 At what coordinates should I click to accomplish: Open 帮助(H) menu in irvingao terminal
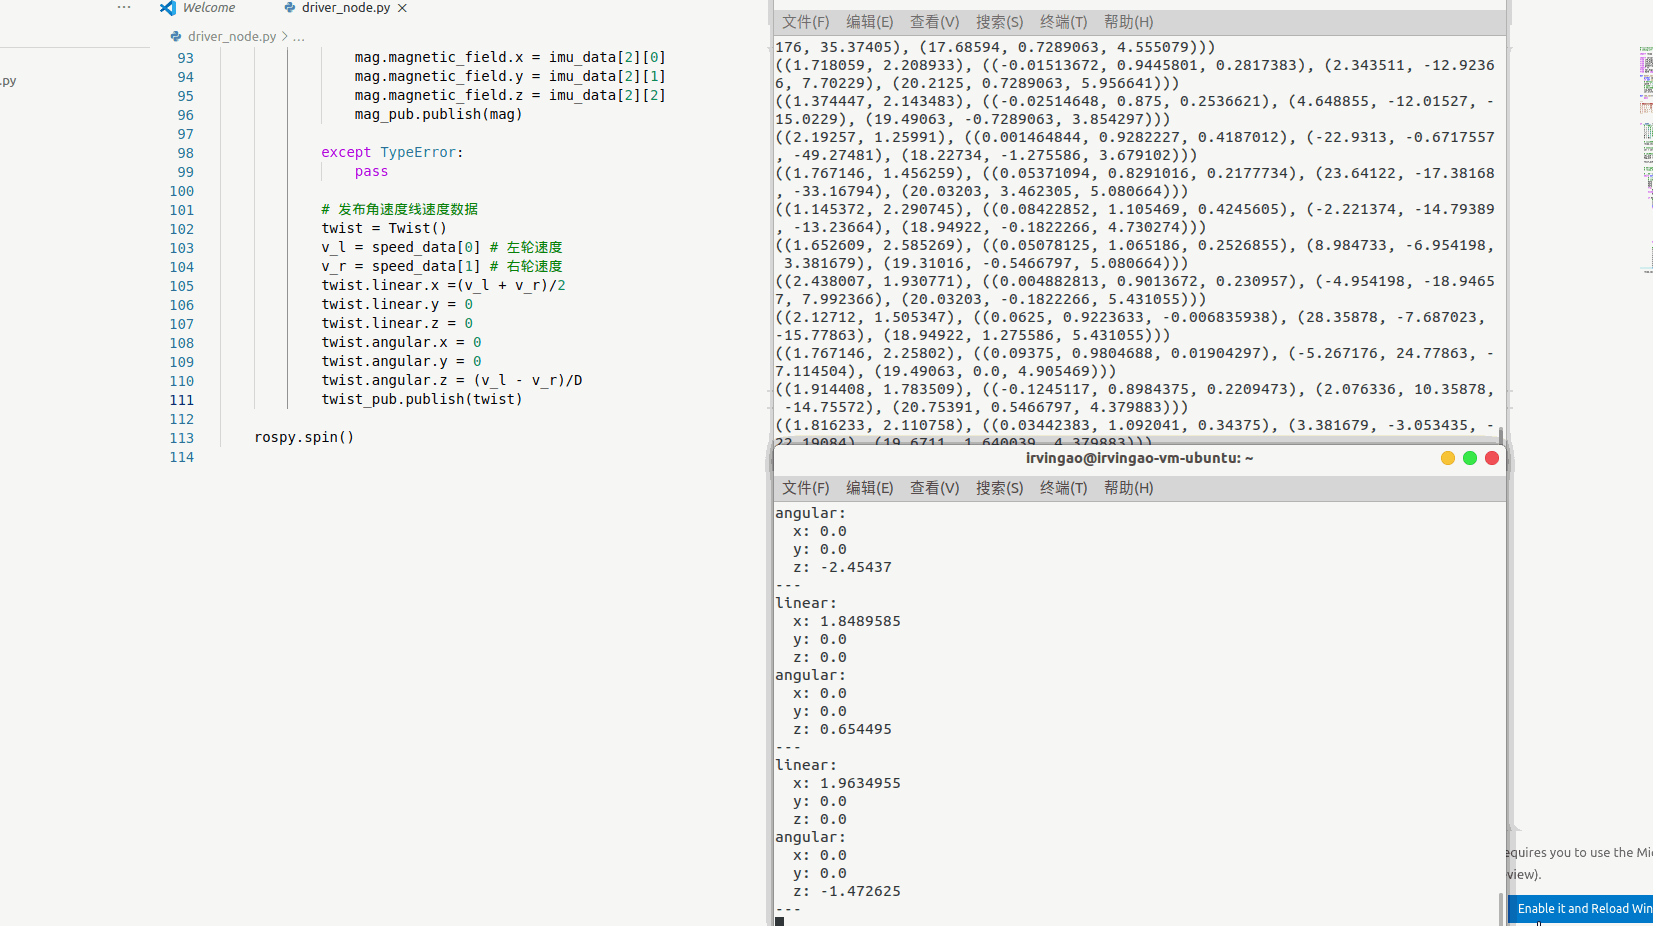point(1128,488)
